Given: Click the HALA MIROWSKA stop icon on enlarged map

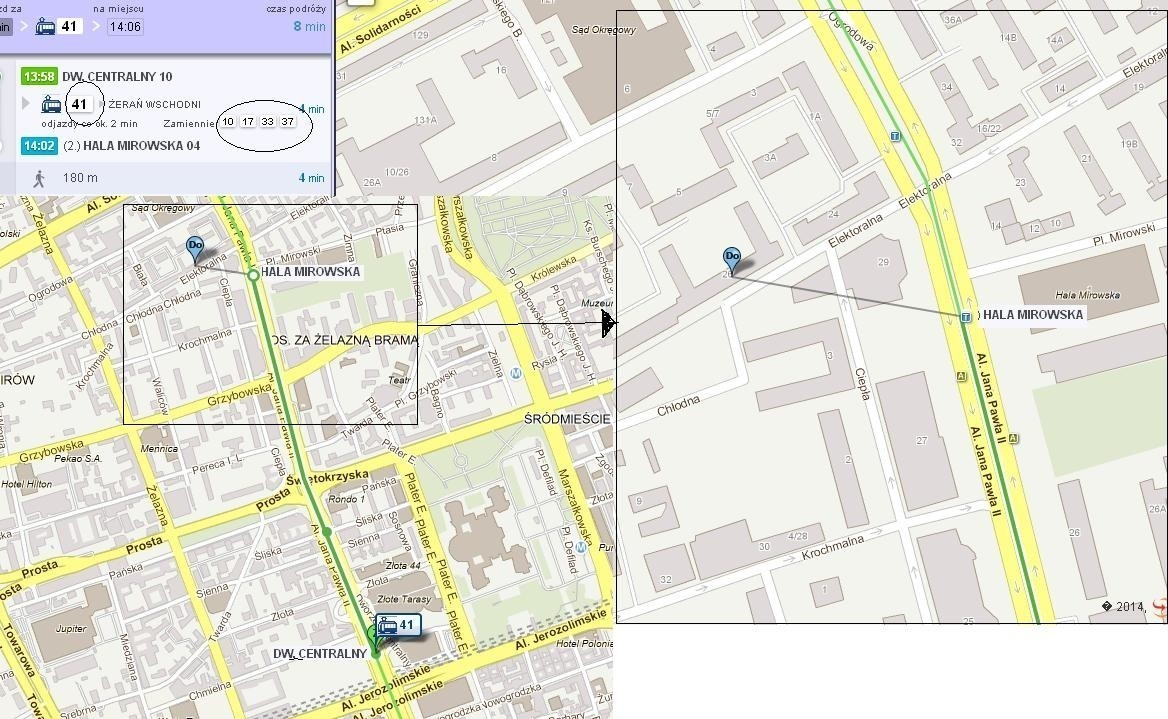Looking at the screenshot, I should [x=965, y=317].
